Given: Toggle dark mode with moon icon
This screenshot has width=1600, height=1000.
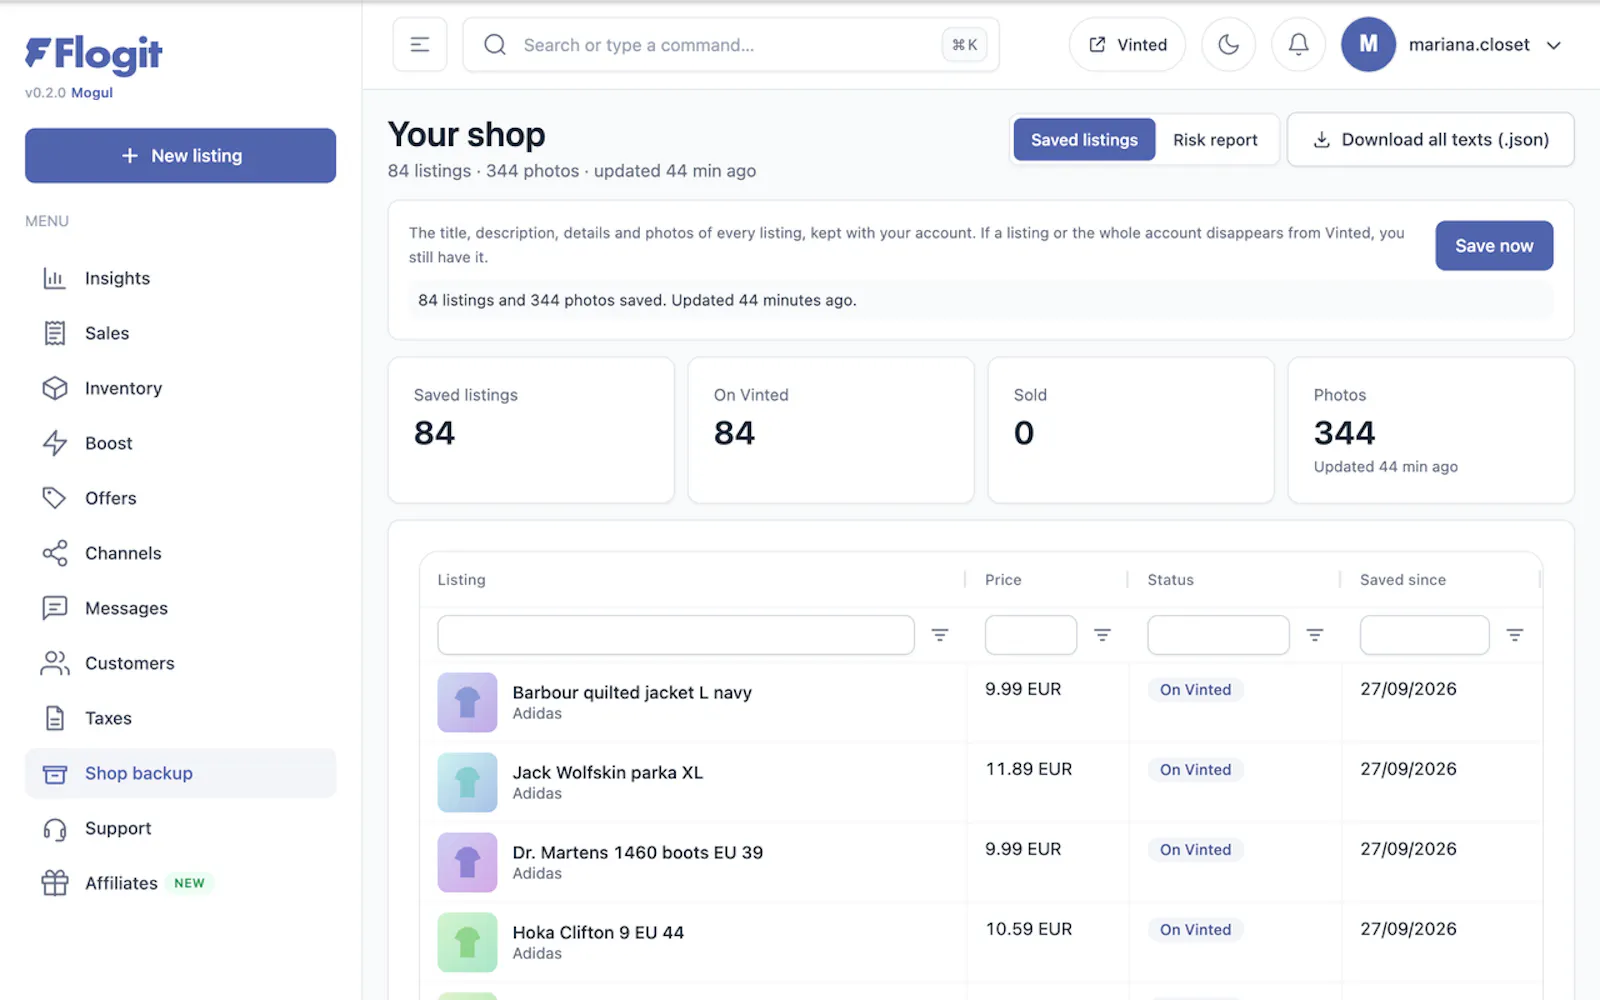Looking at the screenshot, I should click(x=1228, y=45).
